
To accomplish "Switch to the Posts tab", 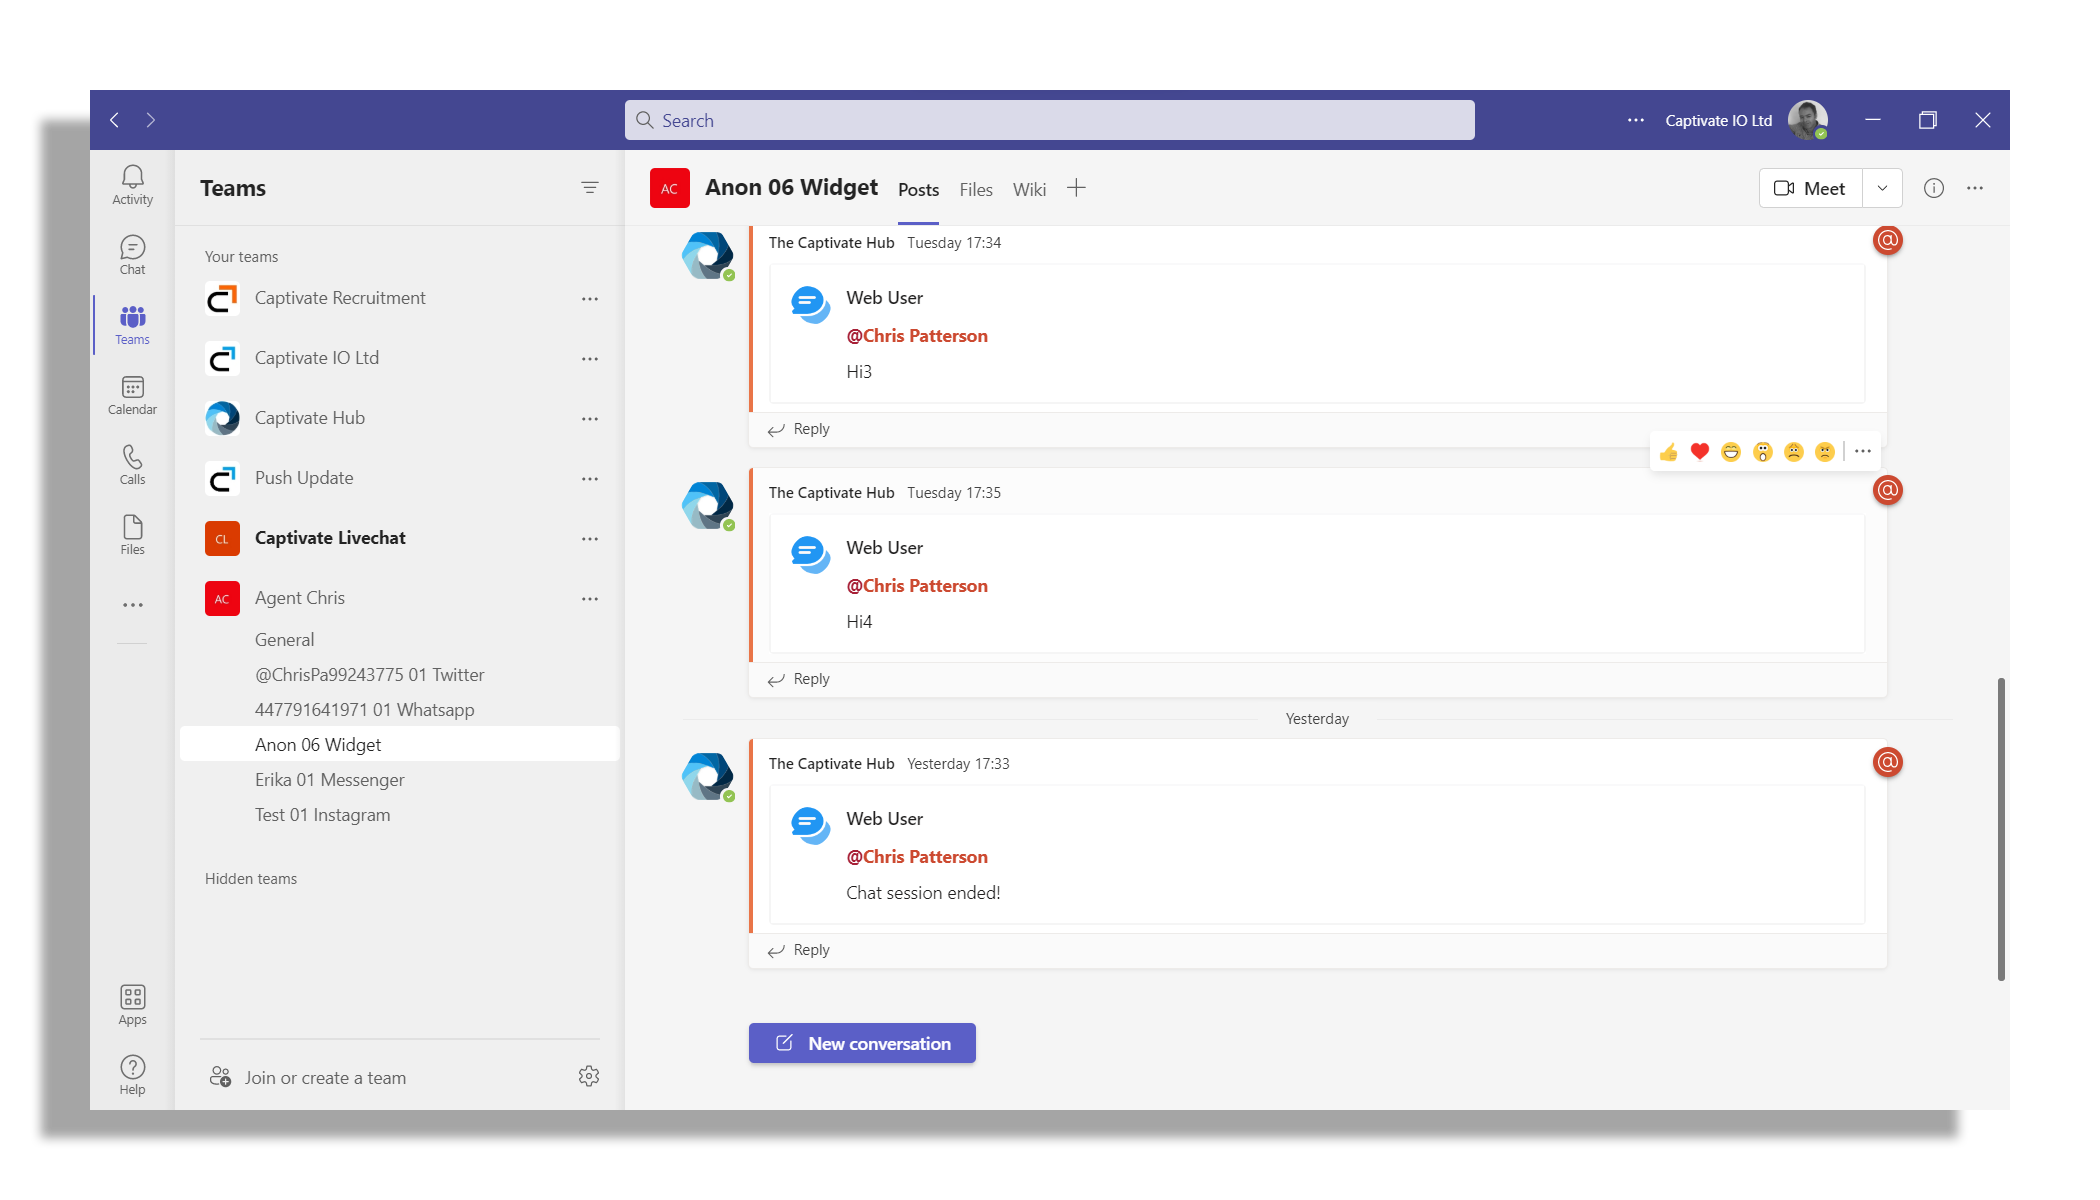I will point(918,190).
